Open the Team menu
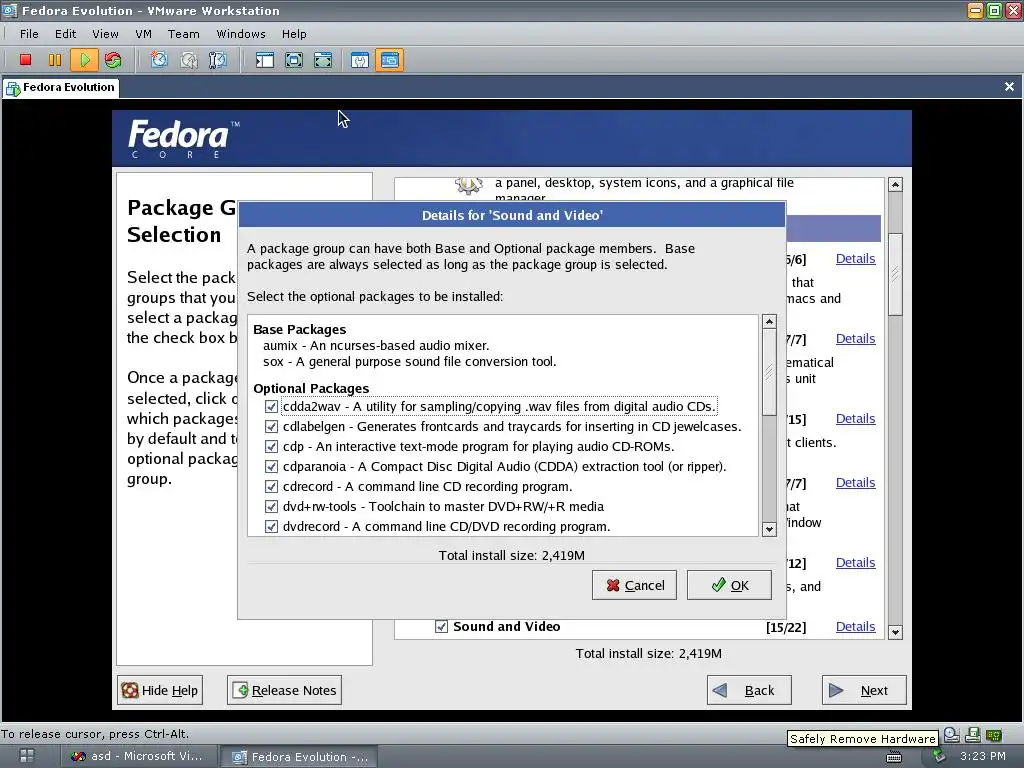This screenshot has height=768, width=1024. tap(184, 34)
